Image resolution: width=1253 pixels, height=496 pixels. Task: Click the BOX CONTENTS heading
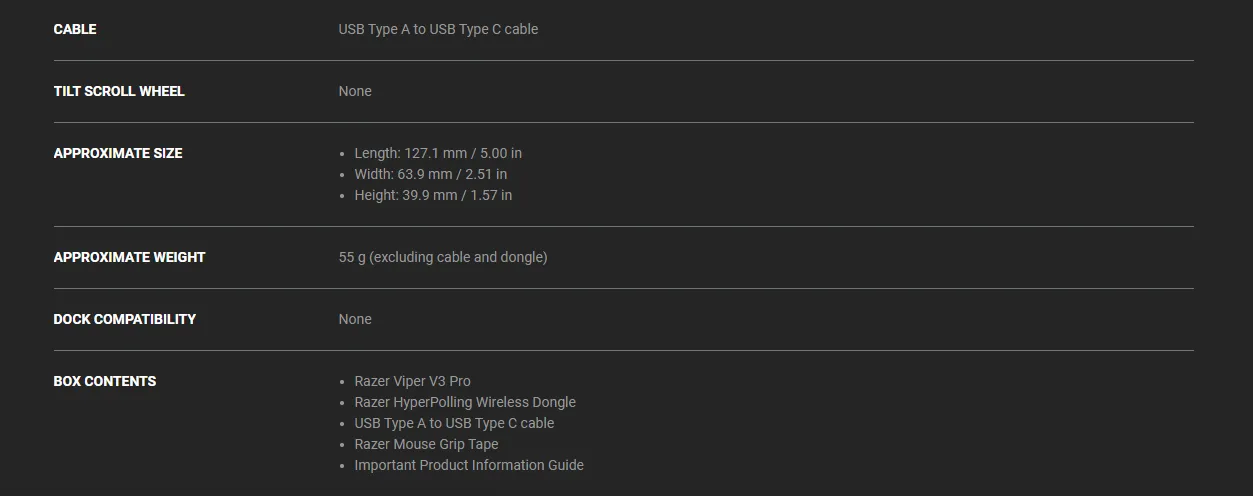pyautogui.click(x=105, y=381)
